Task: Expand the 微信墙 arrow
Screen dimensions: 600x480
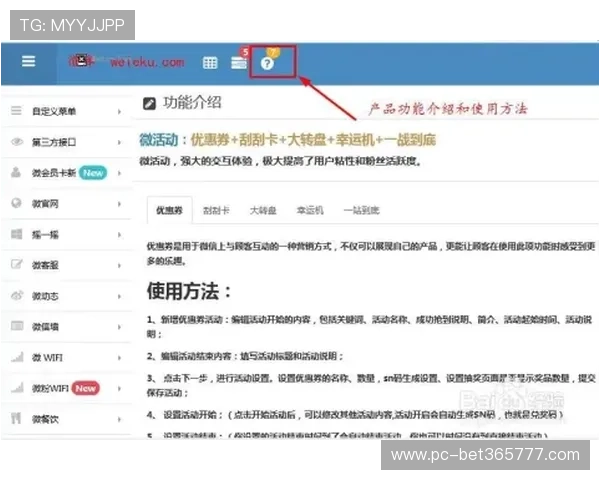Action: pyautogui.click(x=119, y=327)
